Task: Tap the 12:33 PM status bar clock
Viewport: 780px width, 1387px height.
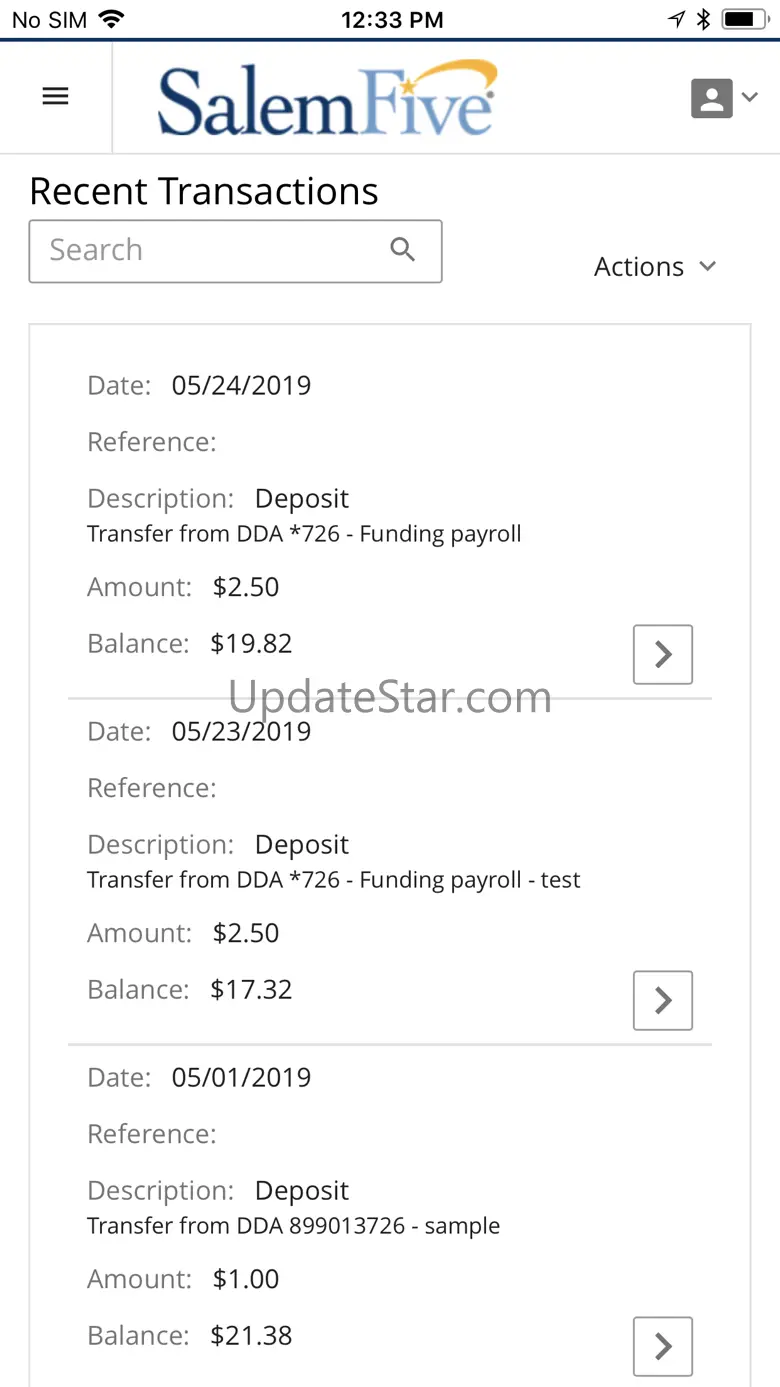Action: click(391, 19)
